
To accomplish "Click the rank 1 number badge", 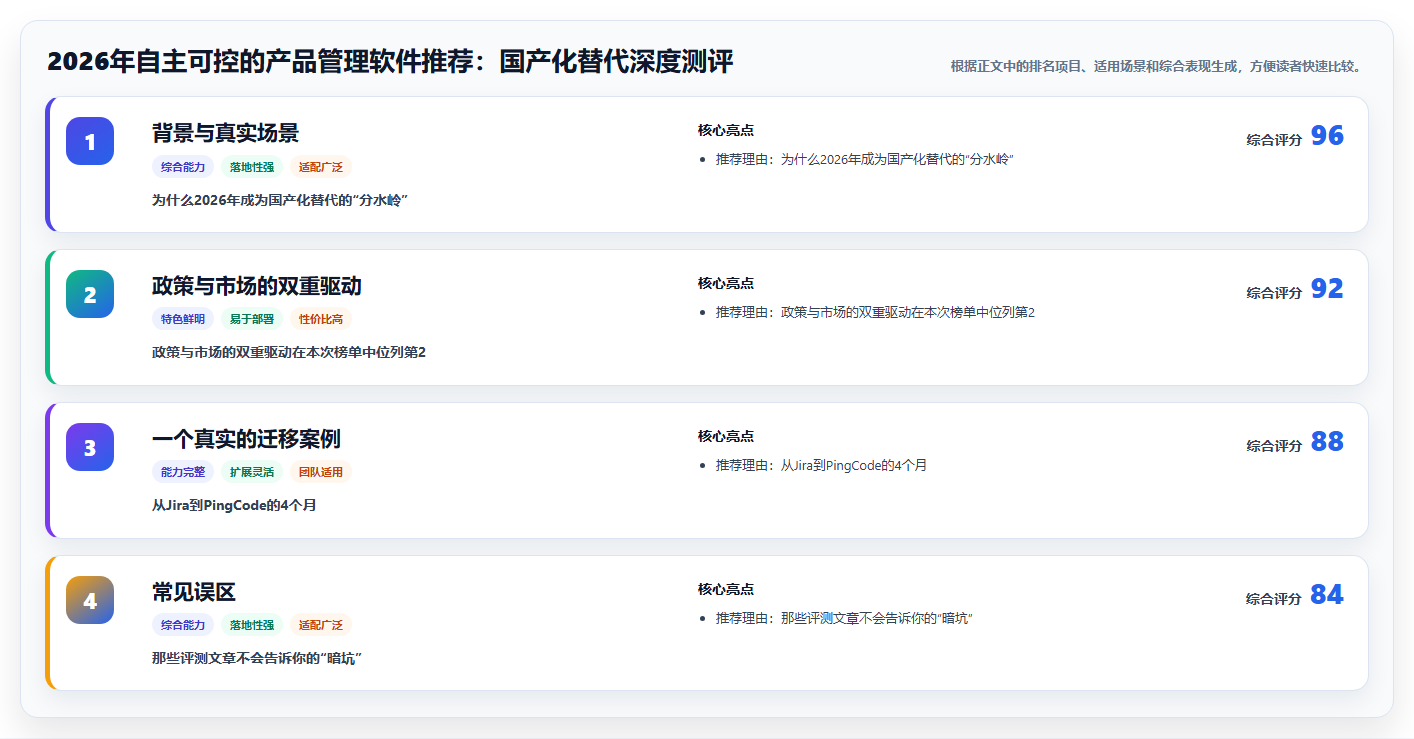I will pos(90,141).
